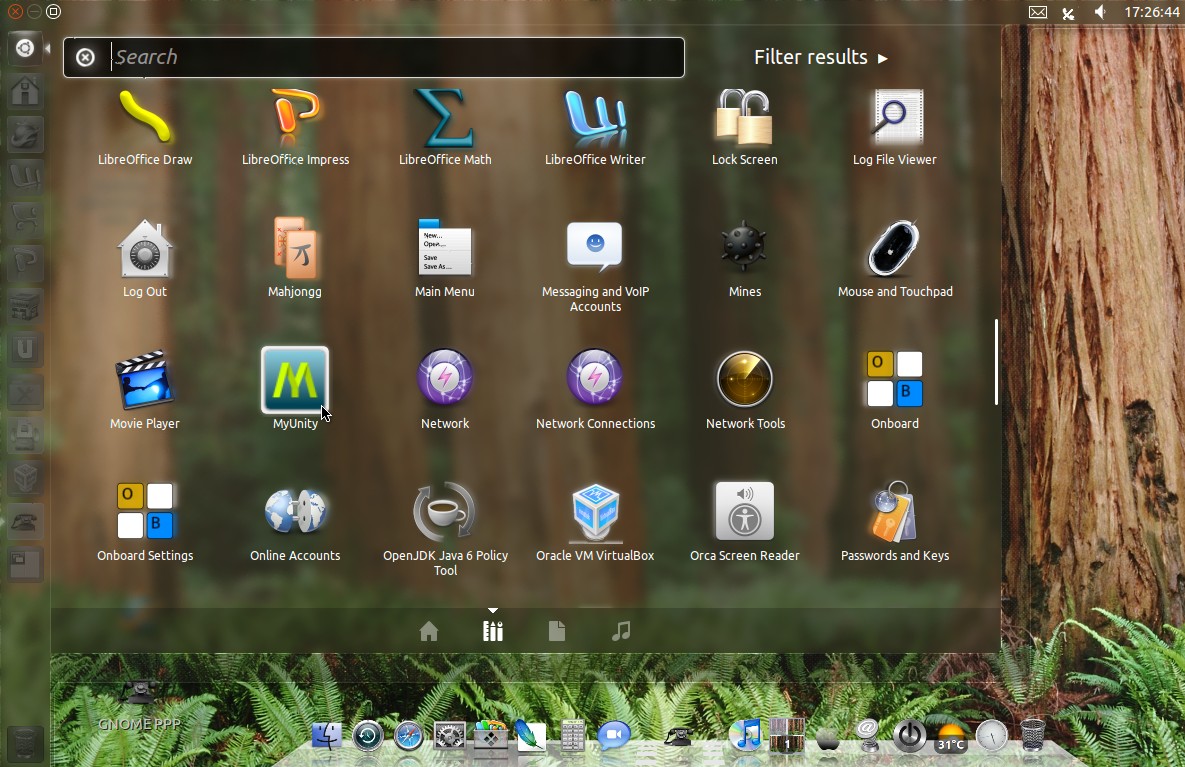This screenshot has width=1185, height=767.
Task: Launch iTunes music icon in dock
Action: (747, 735)
